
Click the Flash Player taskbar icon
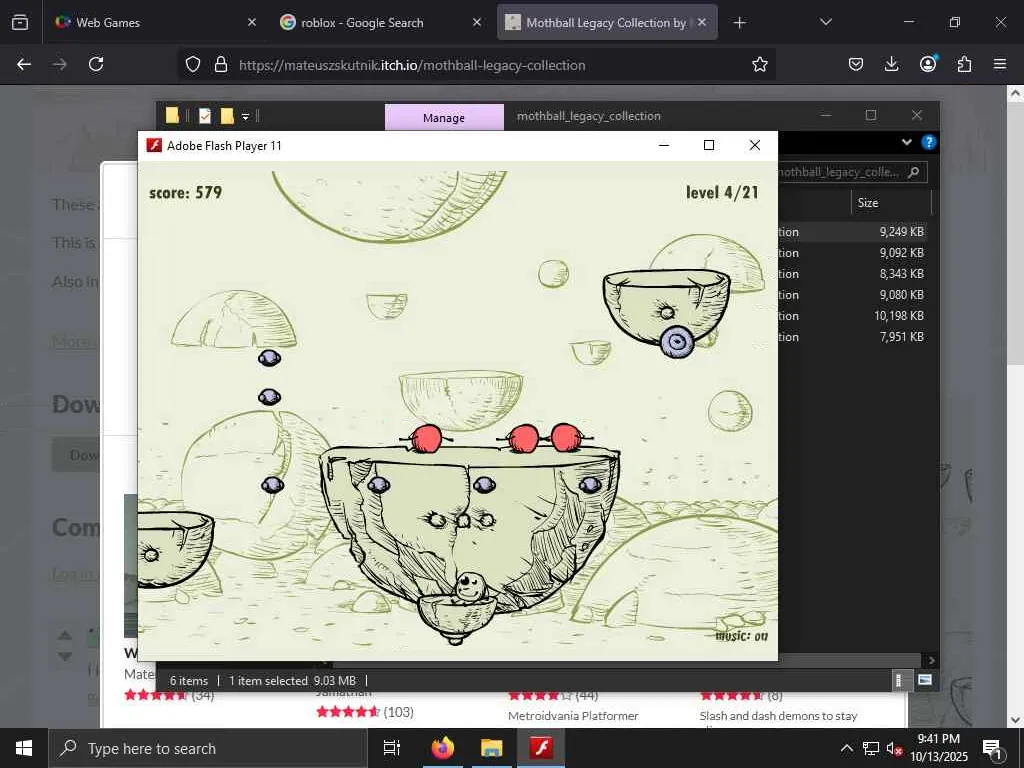click(x=541, y=748)
